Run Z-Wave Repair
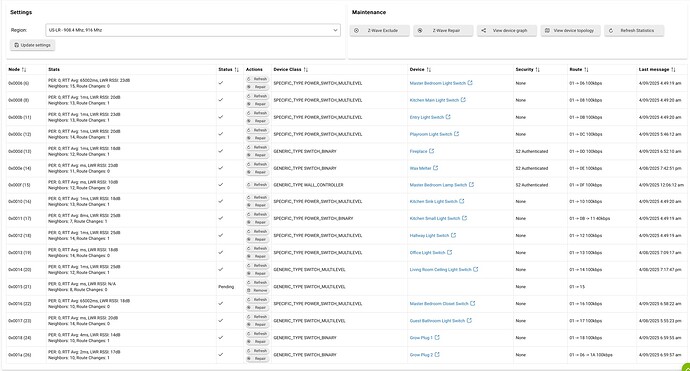 [443, 30]
